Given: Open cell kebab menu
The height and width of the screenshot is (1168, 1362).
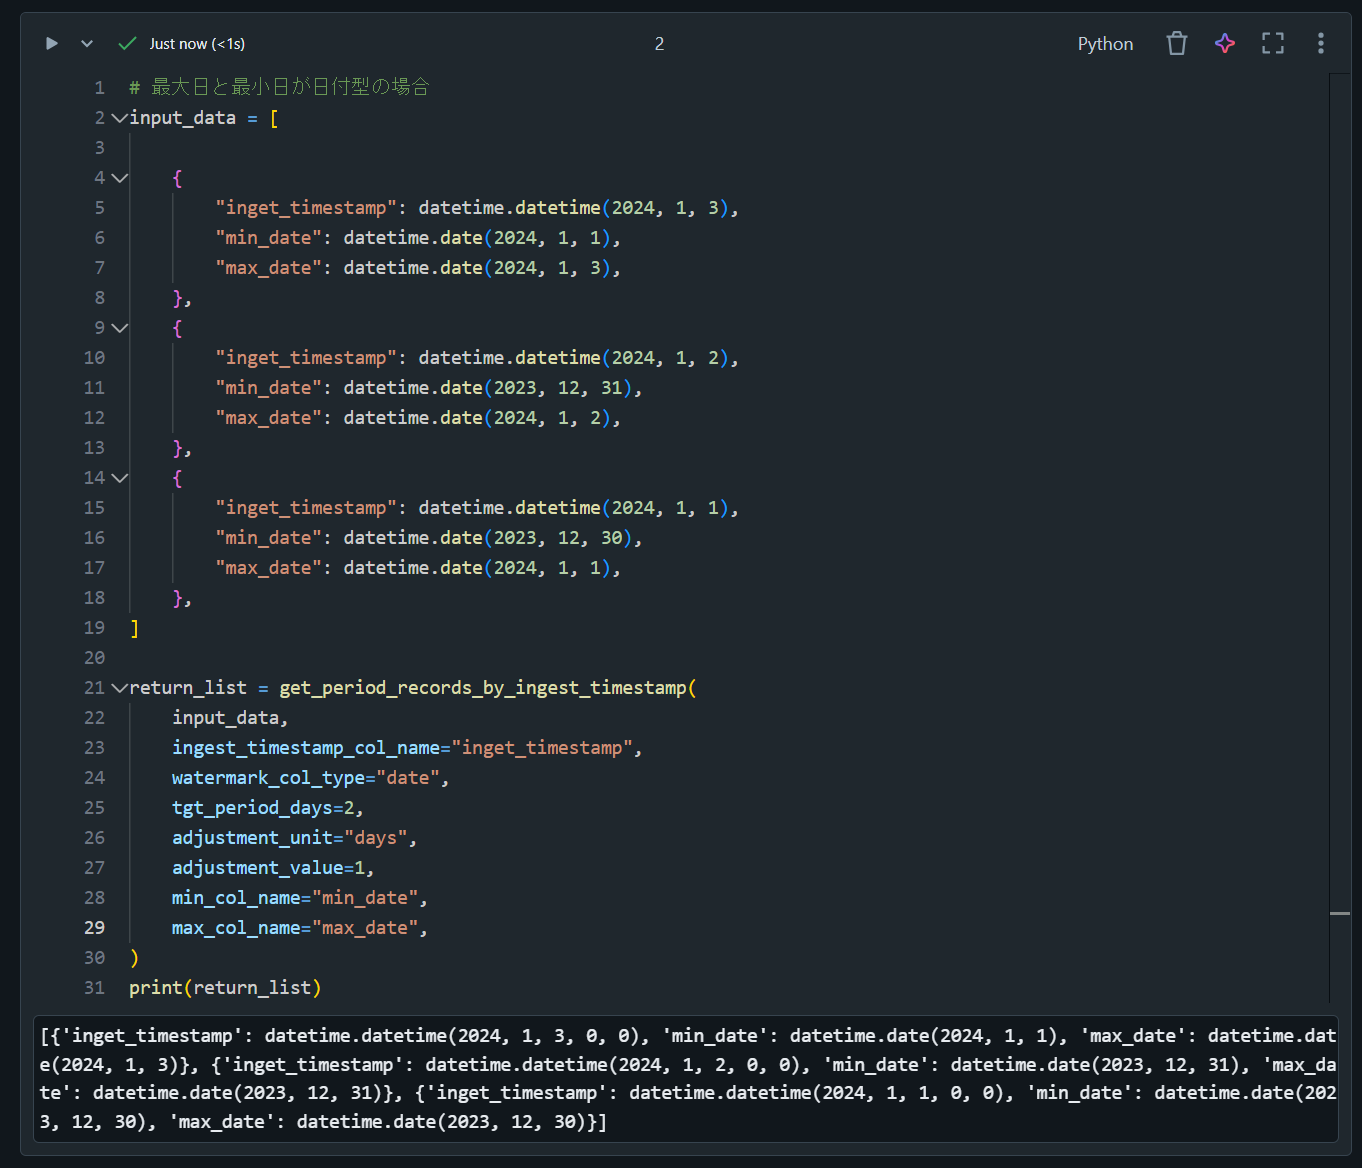Looking at the screenshot, I should (1321, 44).
